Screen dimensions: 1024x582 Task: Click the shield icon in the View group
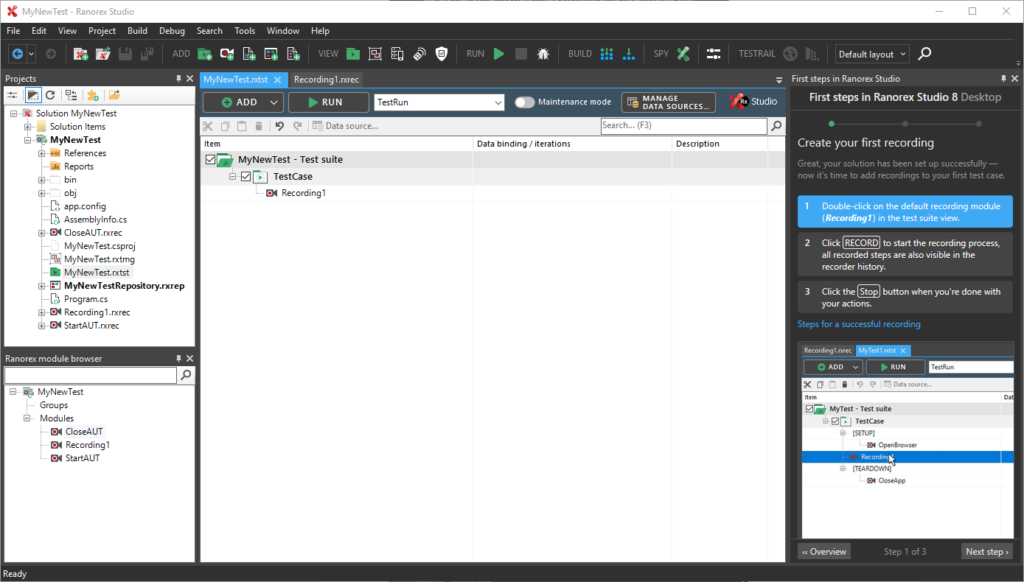(x=441, y=54)
